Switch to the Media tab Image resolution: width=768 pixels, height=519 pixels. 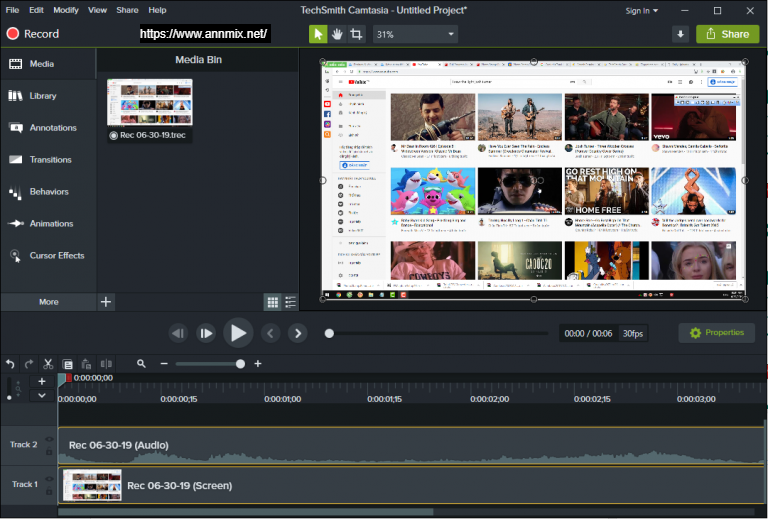coord(48,64)
